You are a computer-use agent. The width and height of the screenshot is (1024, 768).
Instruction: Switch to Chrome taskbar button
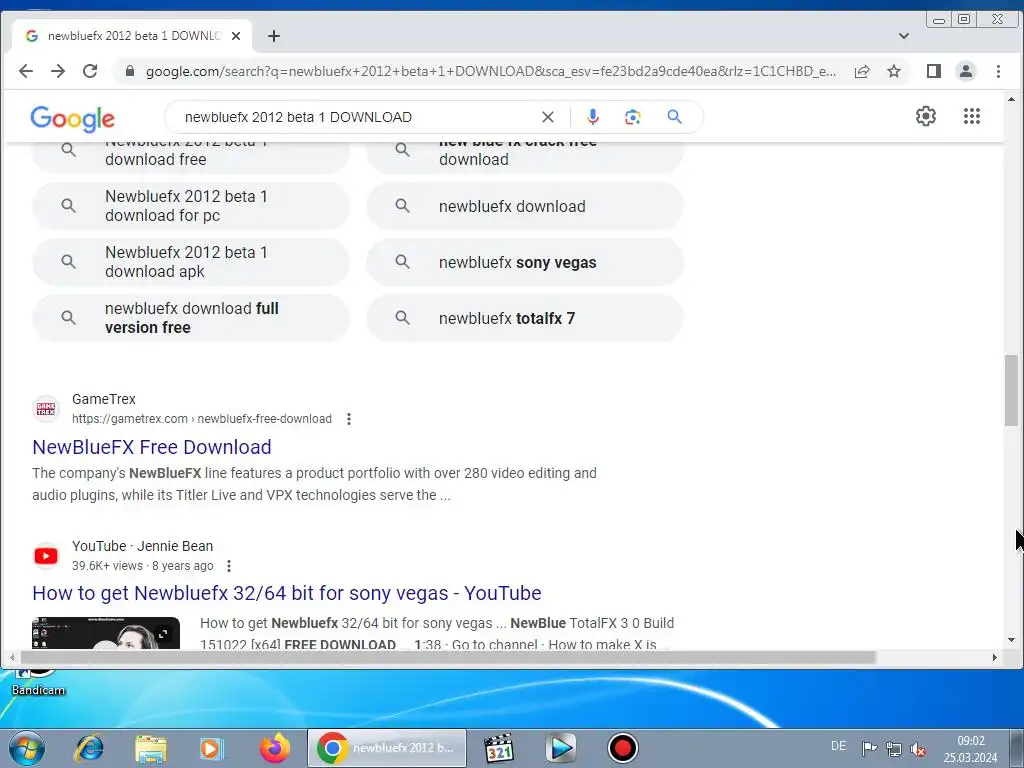pos(387,748)
